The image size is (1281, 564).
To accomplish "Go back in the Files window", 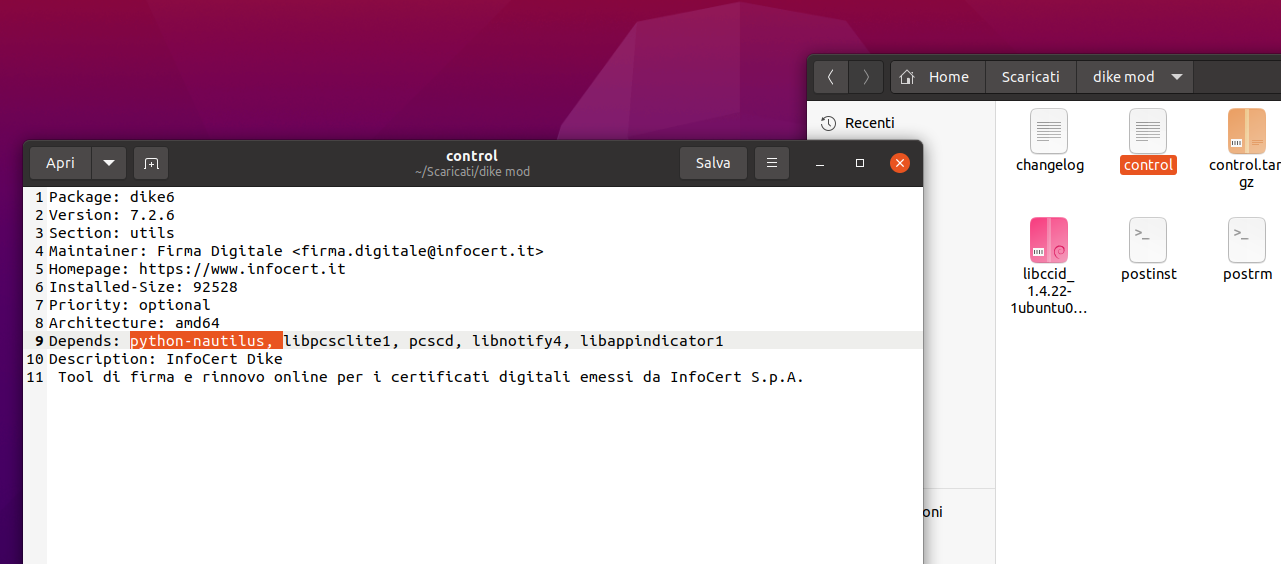I will coord(831,77).
